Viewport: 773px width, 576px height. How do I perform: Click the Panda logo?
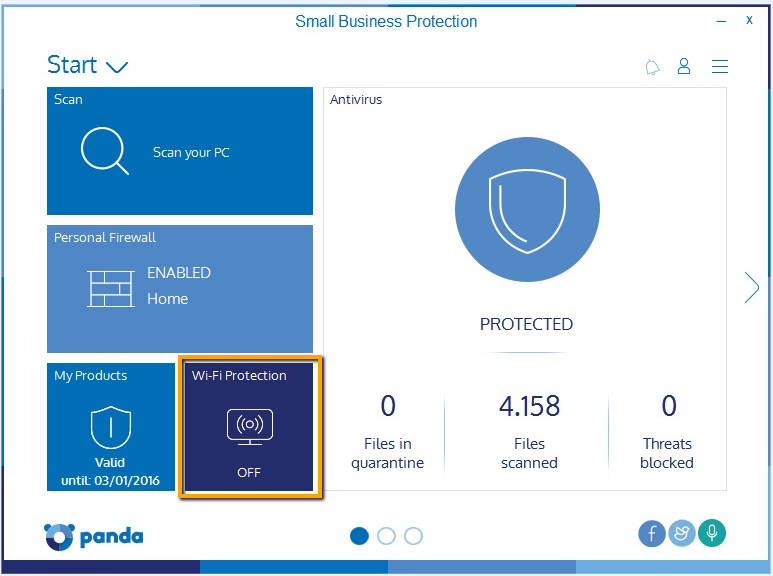94,537
